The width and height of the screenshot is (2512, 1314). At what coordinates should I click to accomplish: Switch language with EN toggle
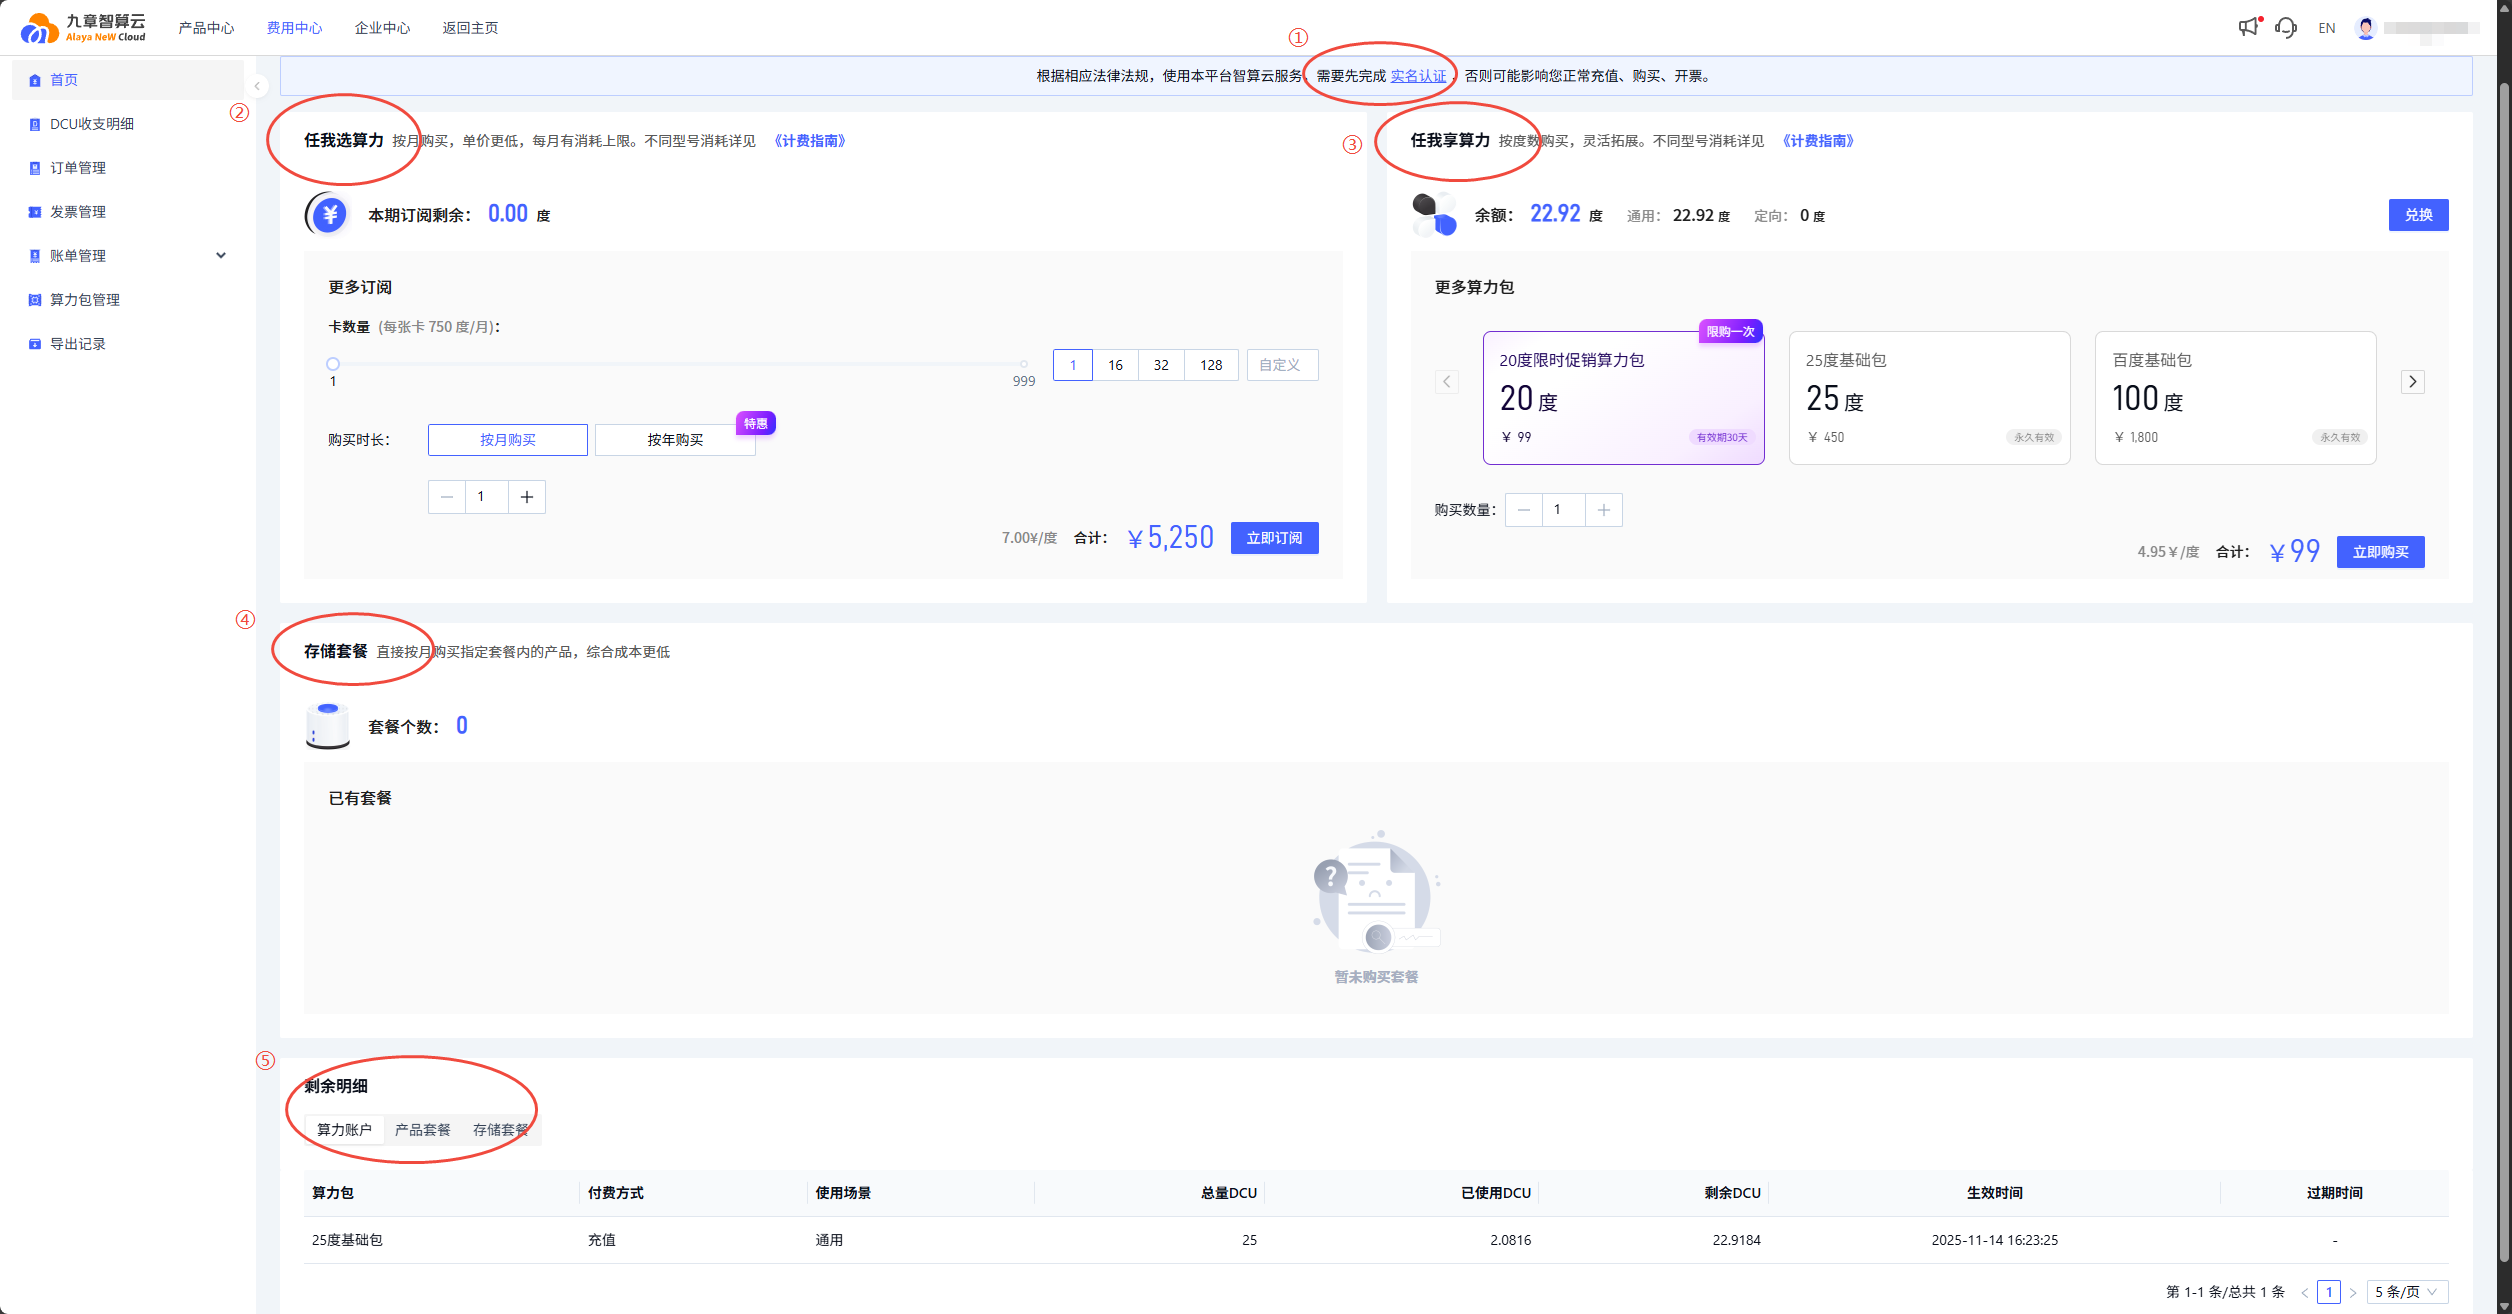(2326, 28)
